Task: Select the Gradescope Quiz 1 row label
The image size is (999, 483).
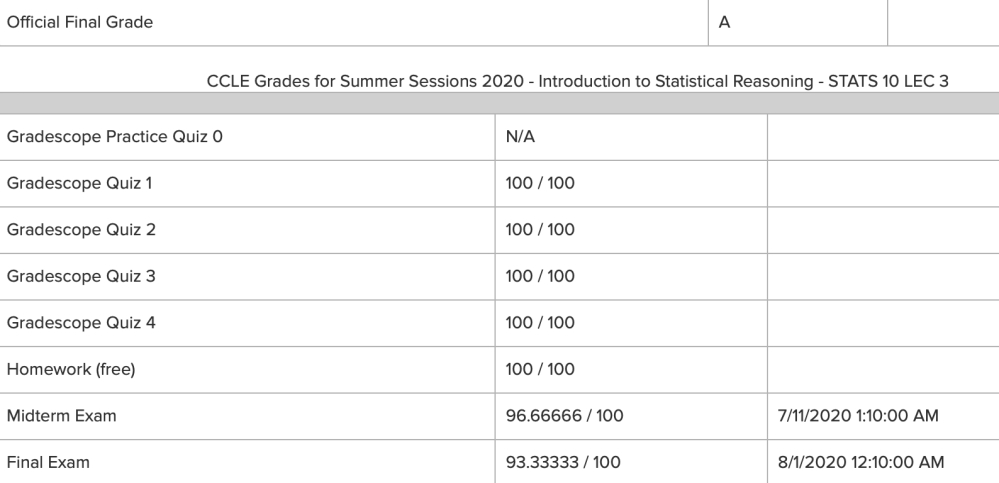Action: click(x=80, y=184)
